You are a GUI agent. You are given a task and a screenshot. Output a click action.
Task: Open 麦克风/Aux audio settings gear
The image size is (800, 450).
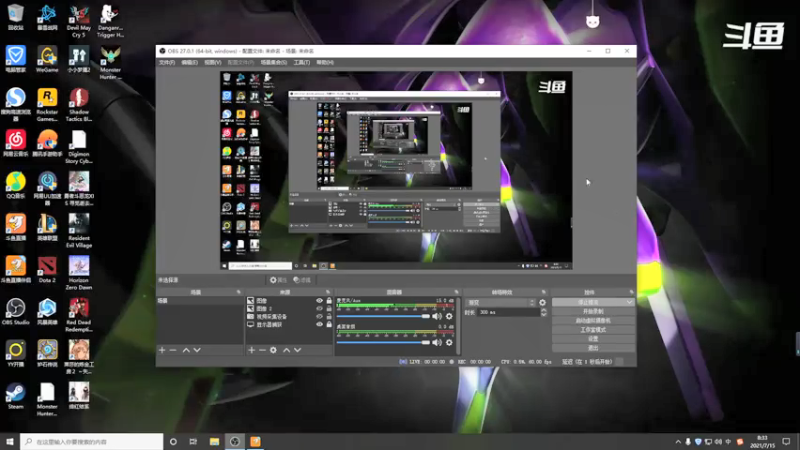click(449, 316)
